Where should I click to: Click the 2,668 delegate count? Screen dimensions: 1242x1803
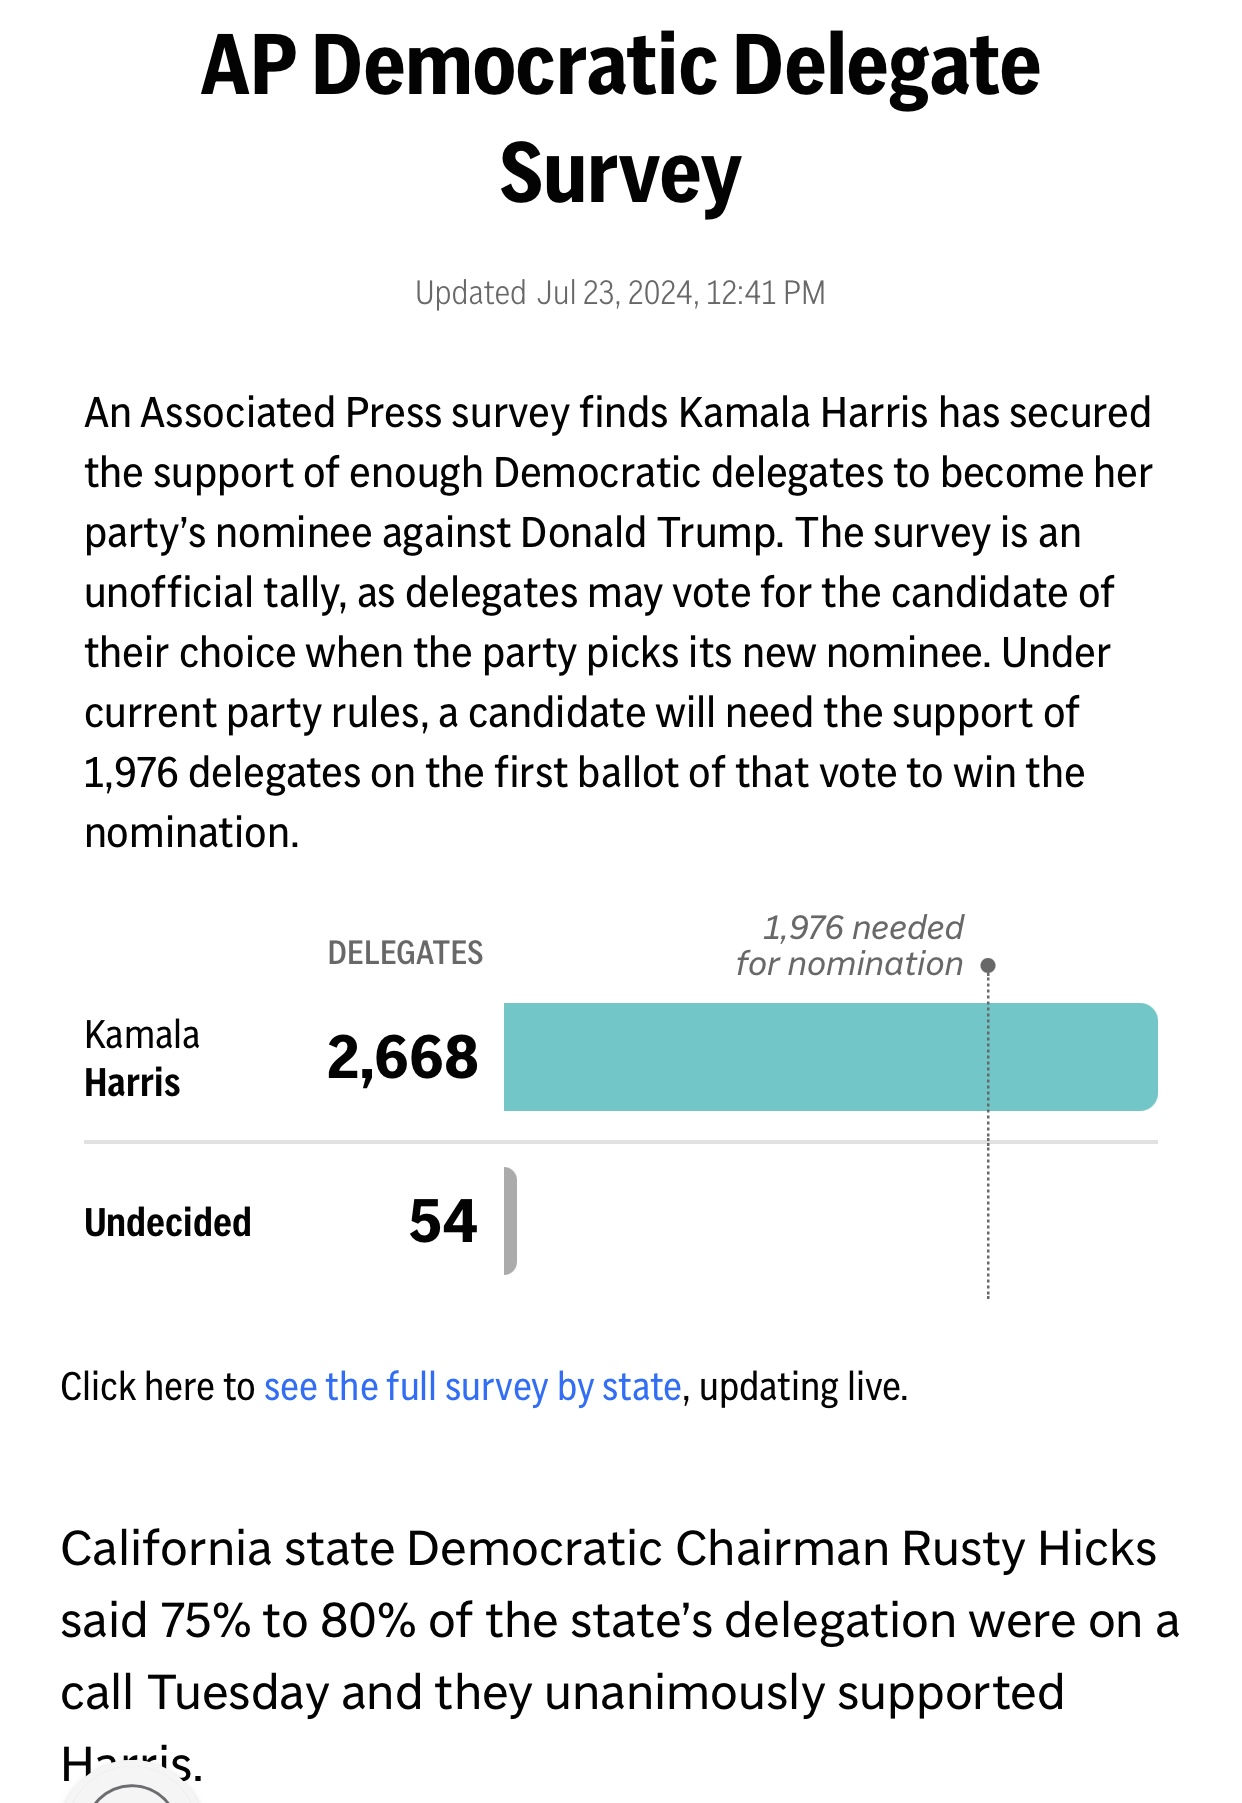coord(402,1057)
